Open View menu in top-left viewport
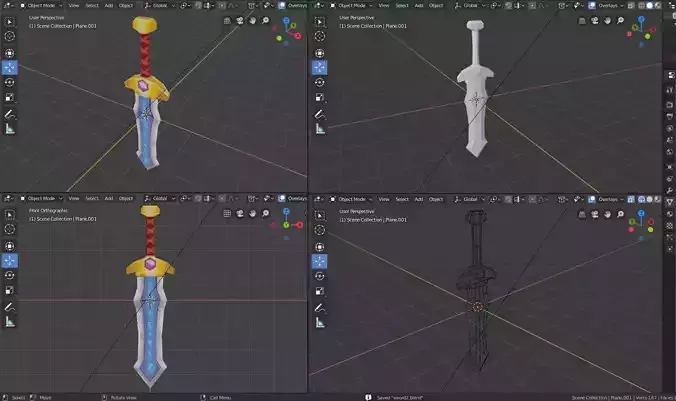Viewport: 676px width, 401px height. (74, 6)
